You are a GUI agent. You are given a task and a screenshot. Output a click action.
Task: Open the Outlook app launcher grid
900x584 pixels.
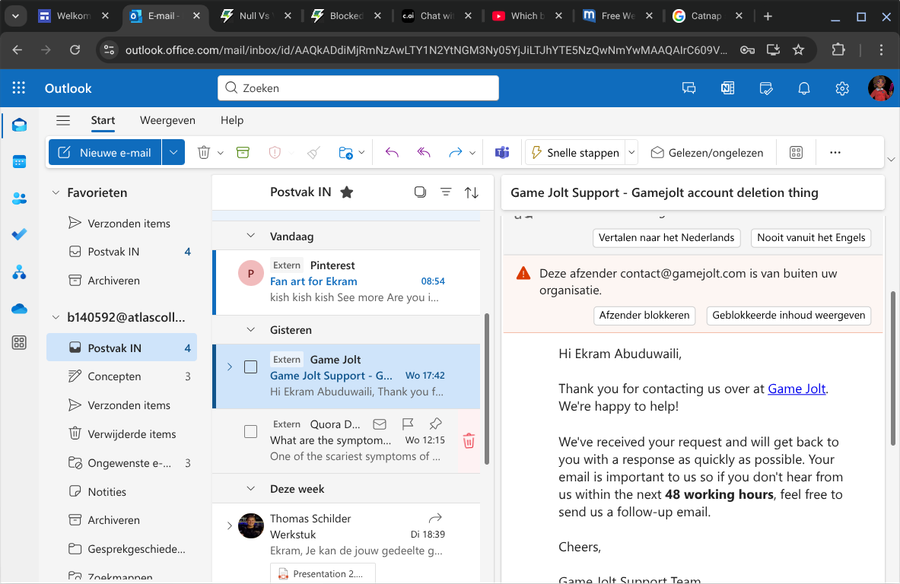[19, 88]
